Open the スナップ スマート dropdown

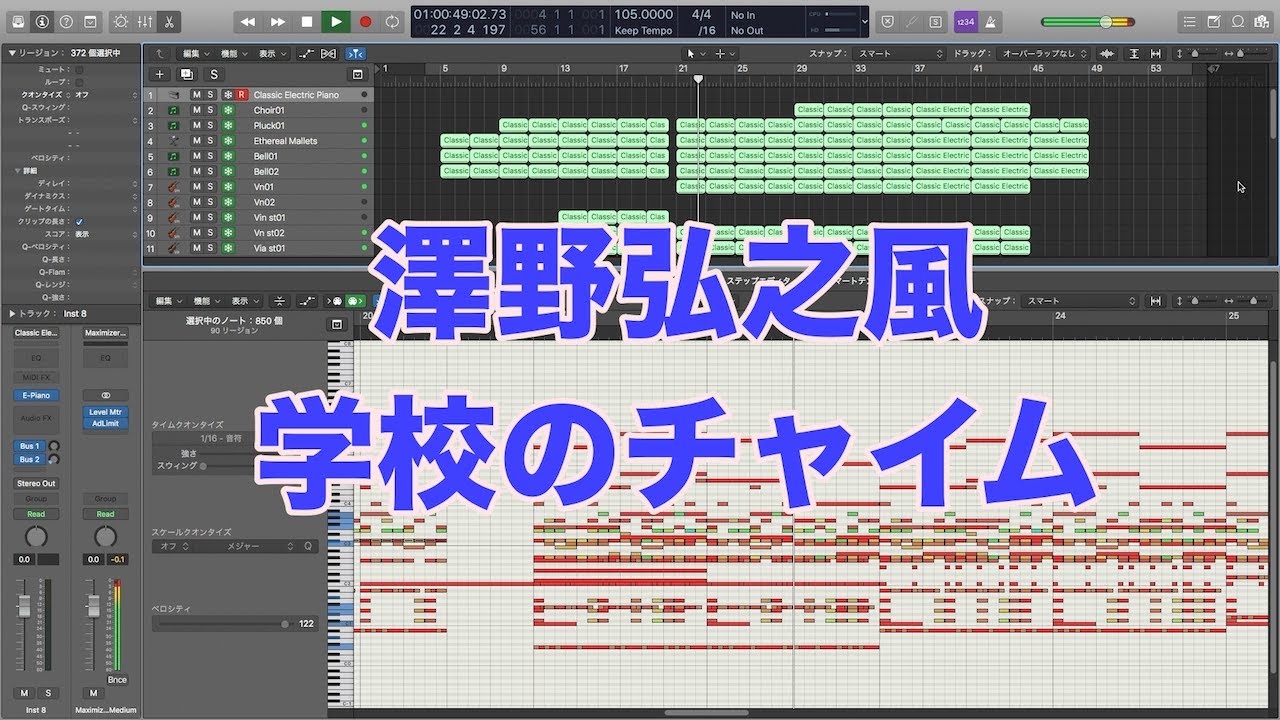(894, 53)
